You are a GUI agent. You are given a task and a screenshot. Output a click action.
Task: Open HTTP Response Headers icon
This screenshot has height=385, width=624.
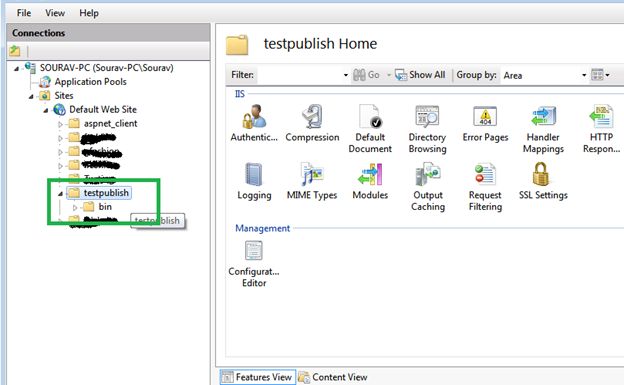click(x=601, y=129)
